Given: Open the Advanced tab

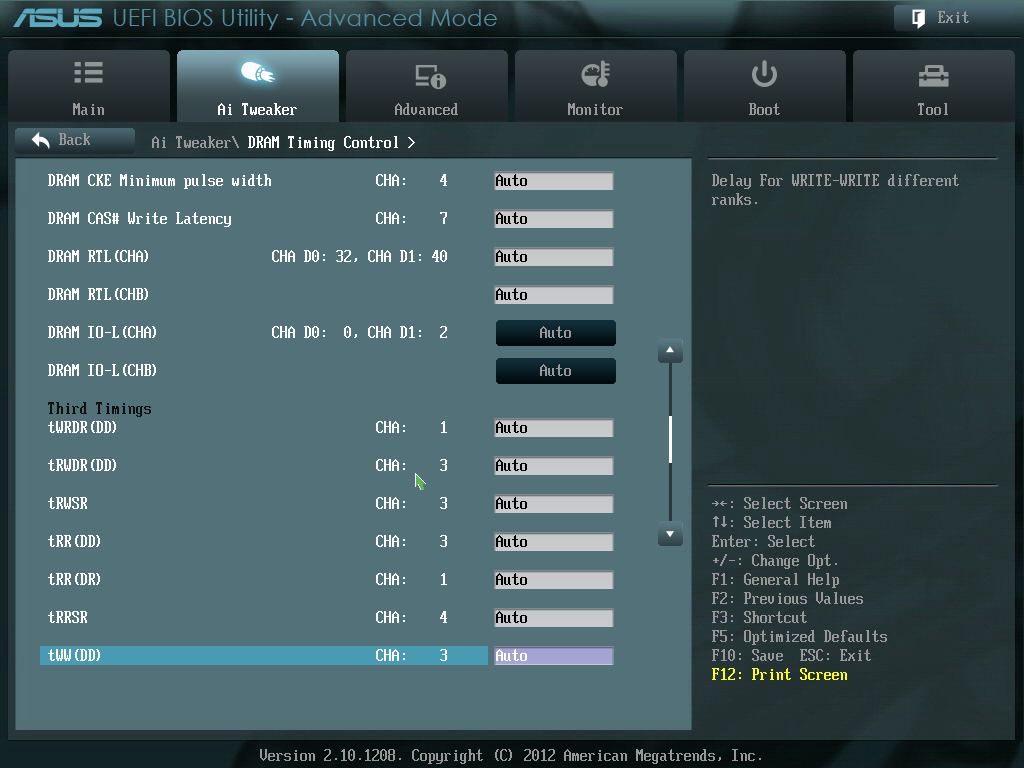Looking at the screenshot, I should (x=426, y=86).
